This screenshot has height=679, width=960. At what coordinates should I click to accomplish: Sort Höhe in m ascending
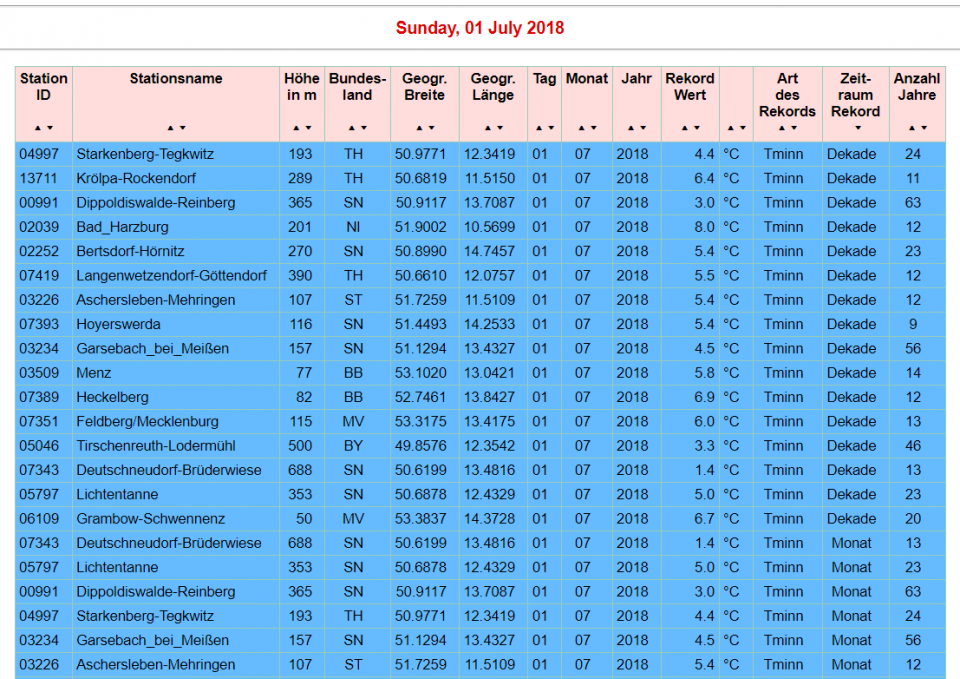tap(296, 128)
